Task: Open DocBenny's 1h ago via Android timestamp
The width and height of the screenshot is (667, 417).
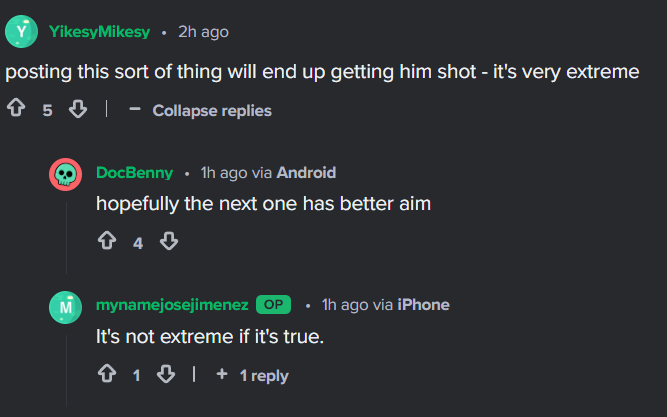Action: coord(268,173)
